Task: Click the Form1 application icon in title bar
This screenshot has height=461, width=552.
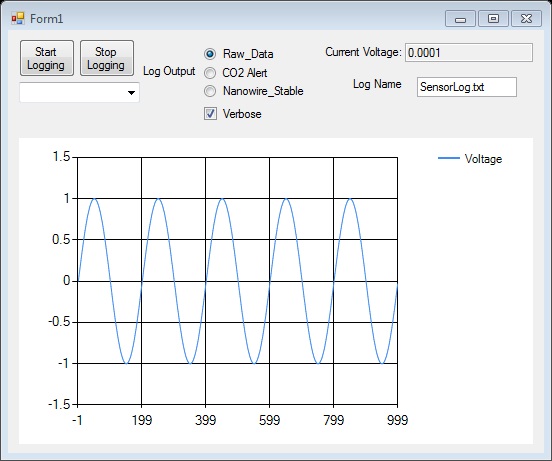Action: point(18,18)
